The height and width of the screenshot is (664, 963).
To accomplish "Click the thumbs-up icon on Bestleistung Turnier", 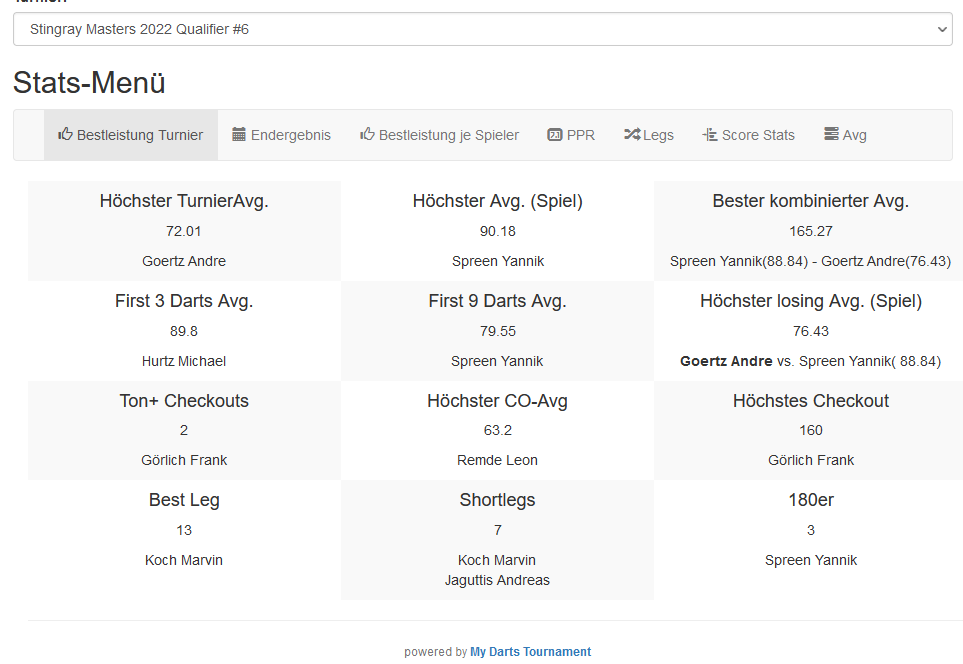I will click(66, 134).
